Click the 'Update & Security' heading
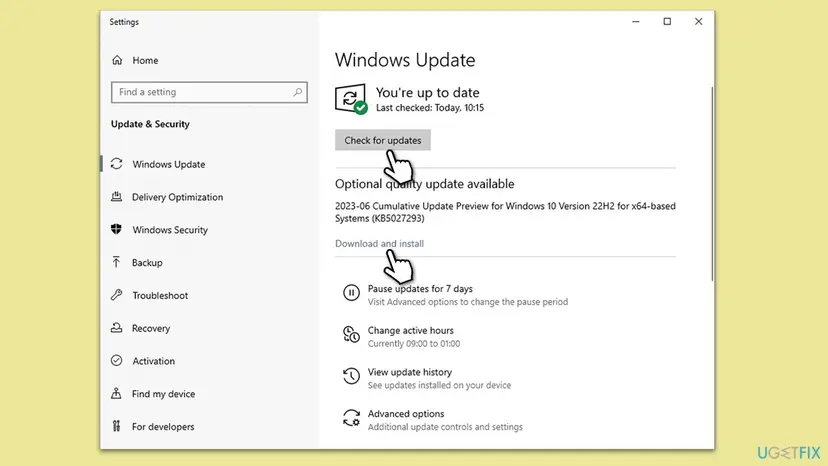 tap(150, 124)
